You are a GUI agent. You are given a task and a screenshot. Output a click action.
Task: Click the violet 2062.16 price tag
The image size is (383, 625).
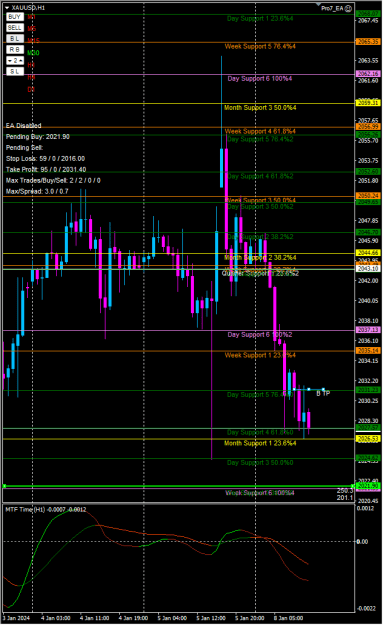tap(368, 74)
